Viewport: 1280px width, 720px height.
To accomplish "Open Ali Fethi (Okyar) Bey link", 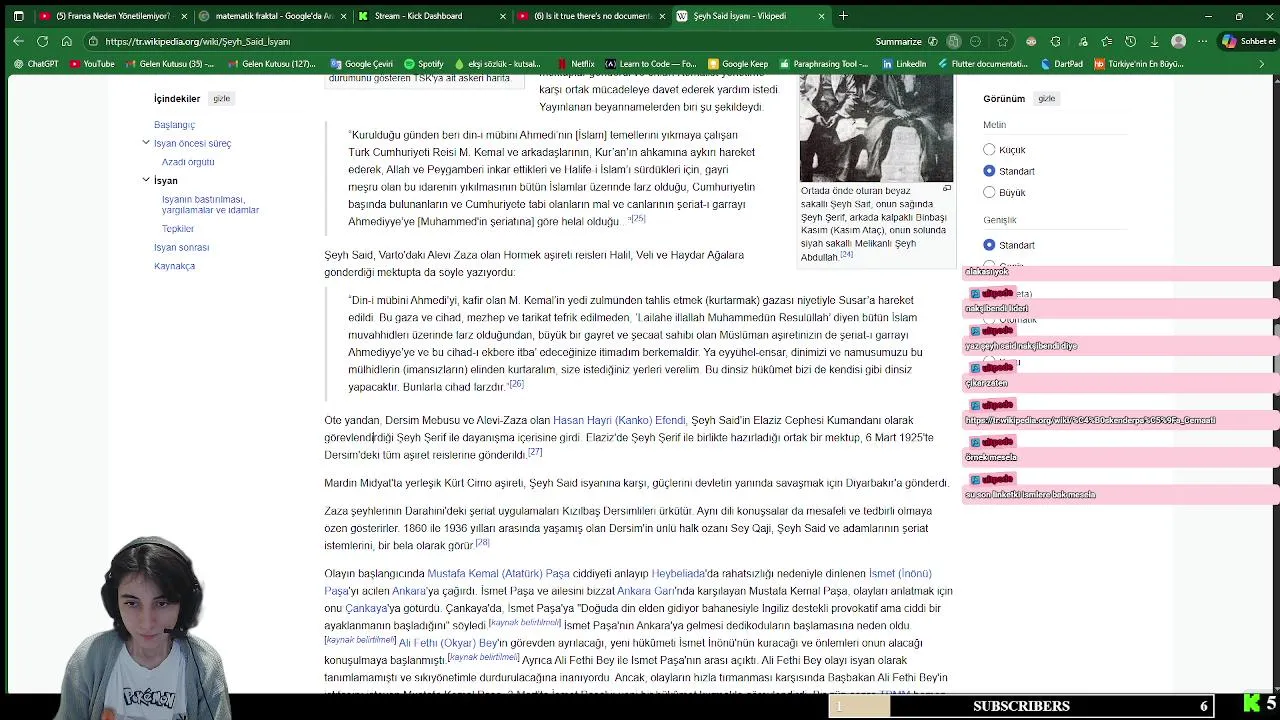I will (448, 643).
